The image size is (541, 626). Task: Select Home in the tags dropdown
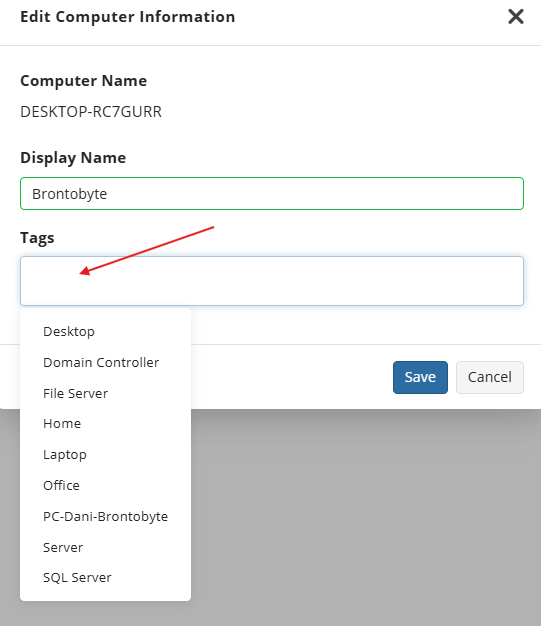click(105, 424)
